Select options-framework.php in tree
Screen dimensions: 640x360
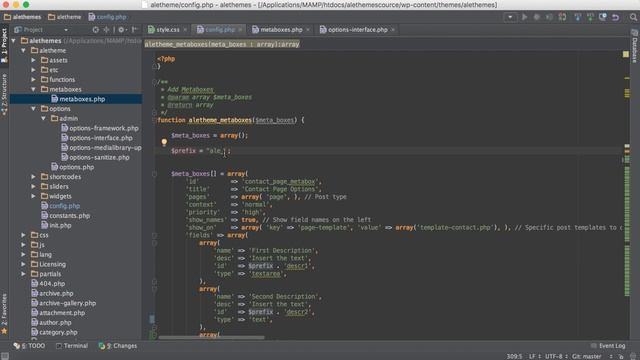104,128
